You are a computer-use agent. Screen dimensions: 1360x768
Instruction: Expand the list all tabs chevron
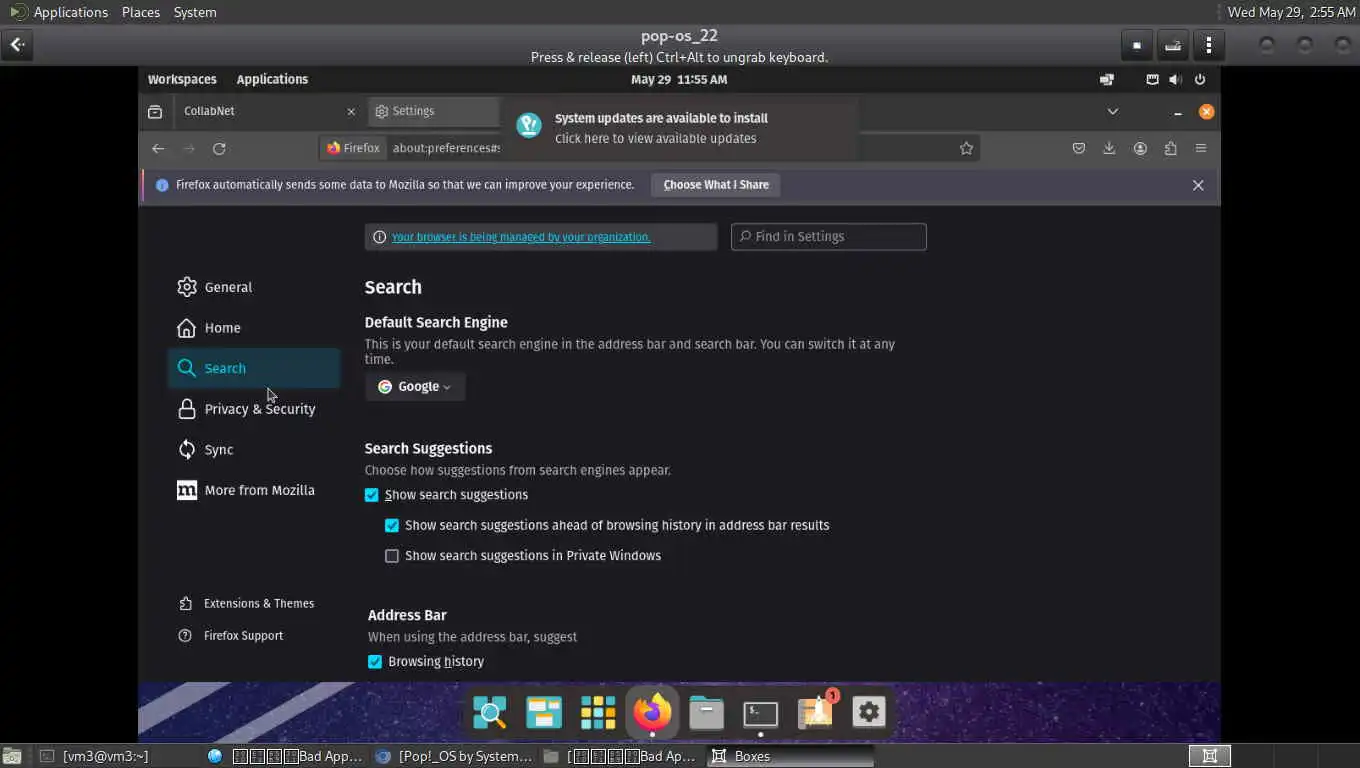1112,111
